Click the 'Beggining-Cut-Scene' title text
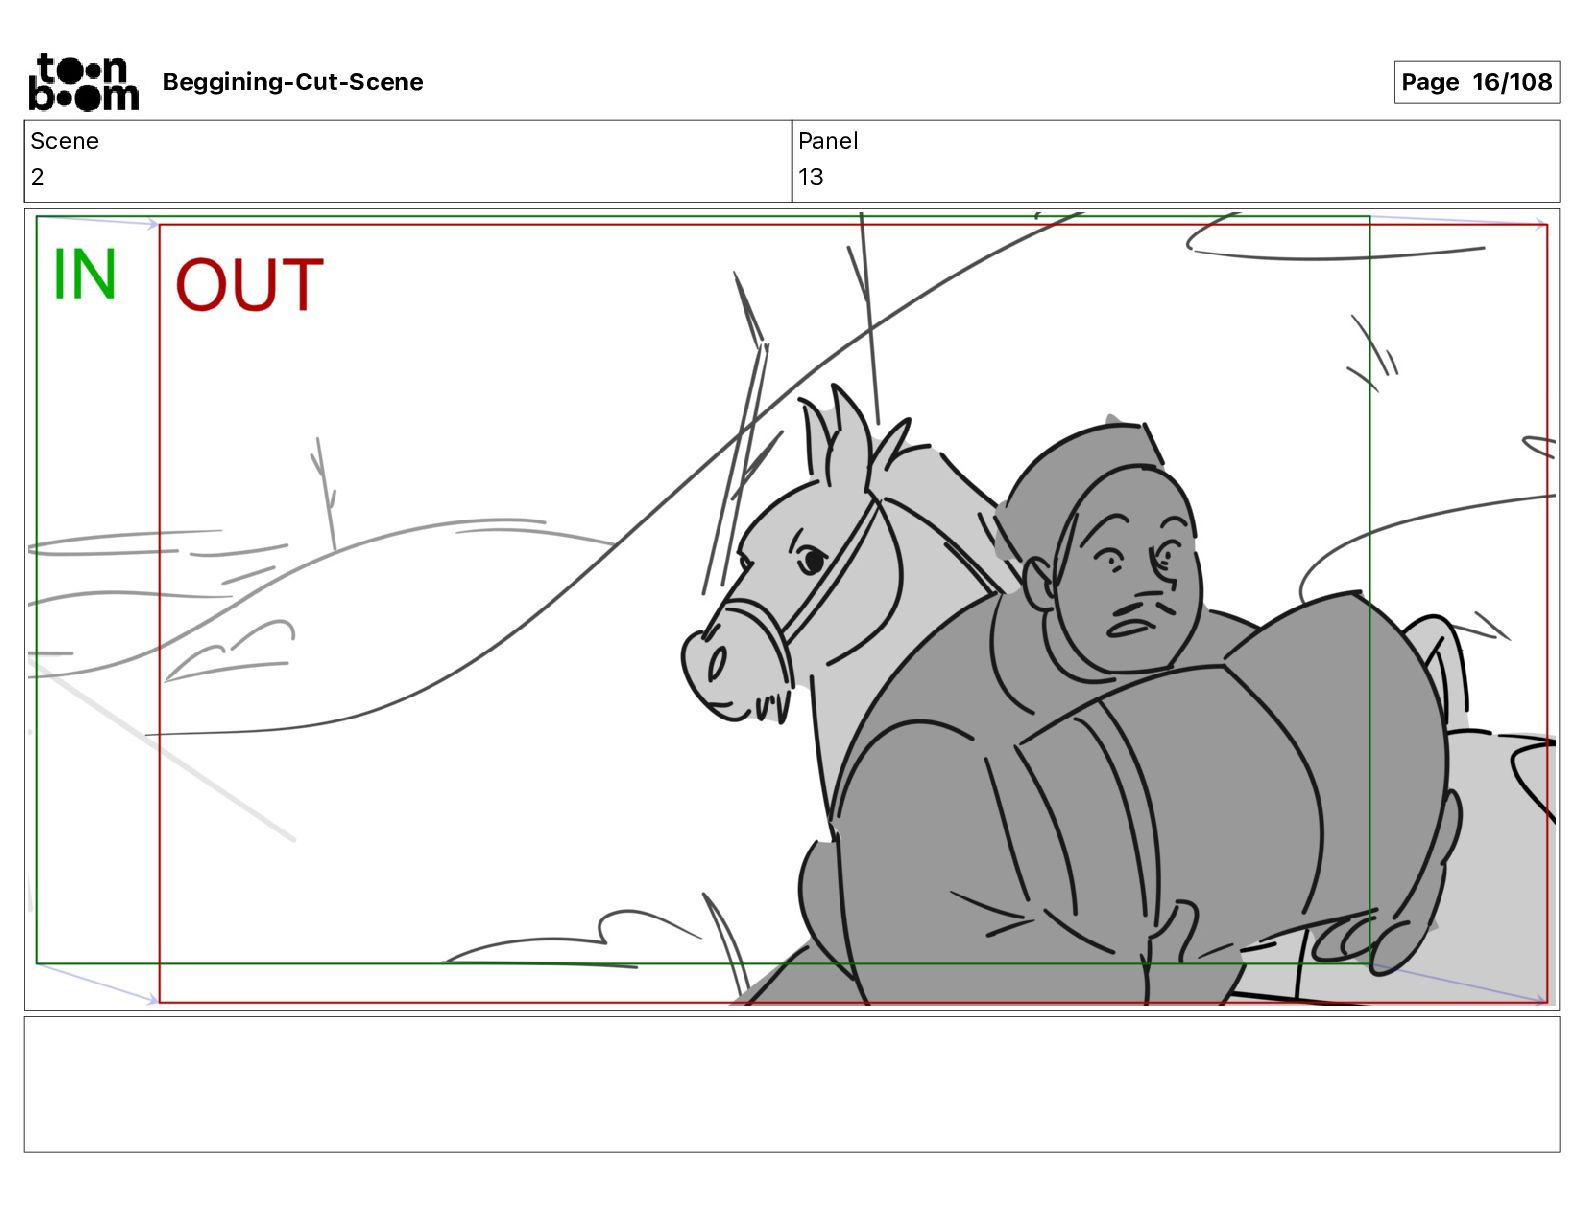 (293, 82)
